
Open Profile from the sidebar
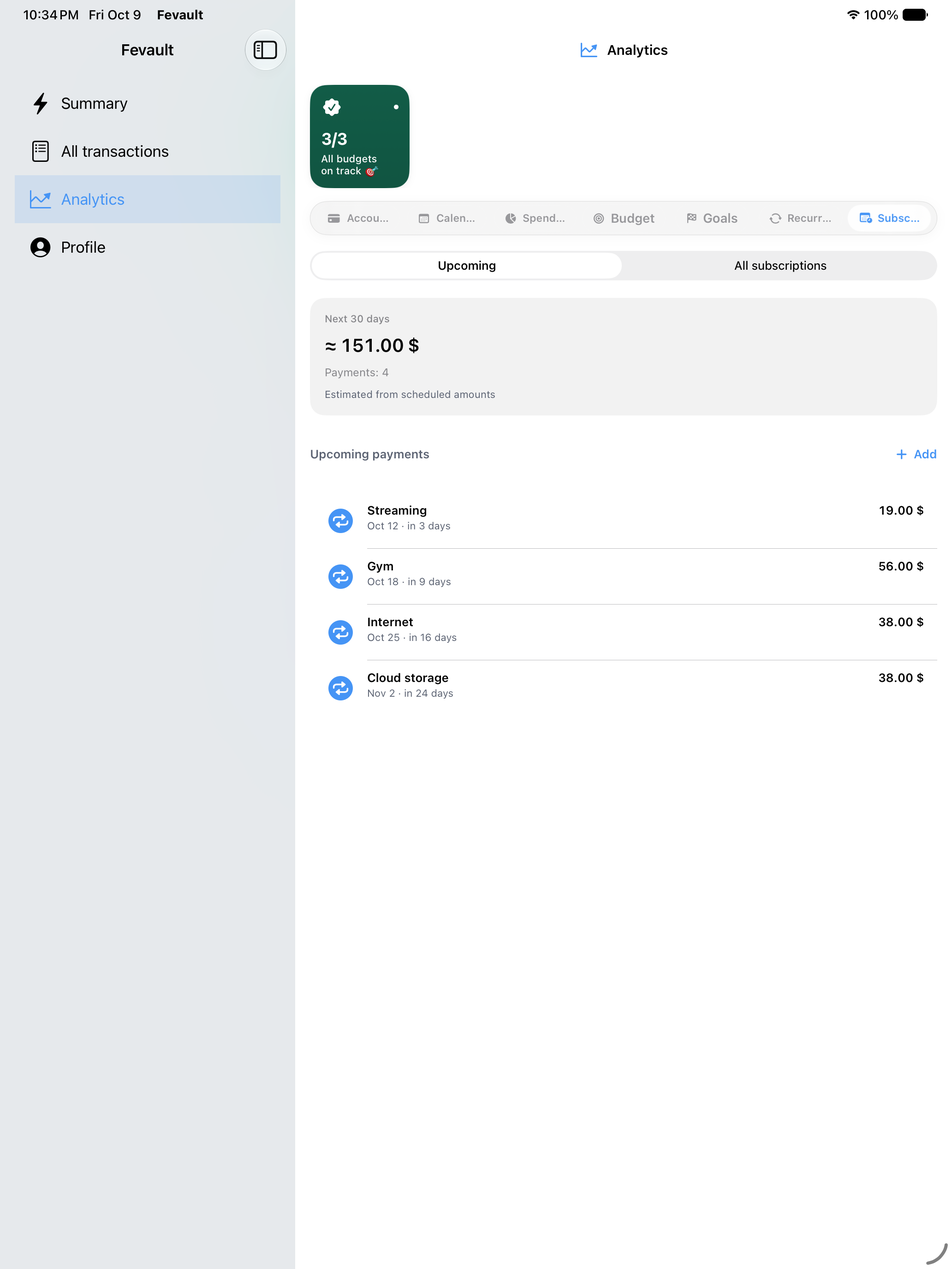tap(147, 247)
